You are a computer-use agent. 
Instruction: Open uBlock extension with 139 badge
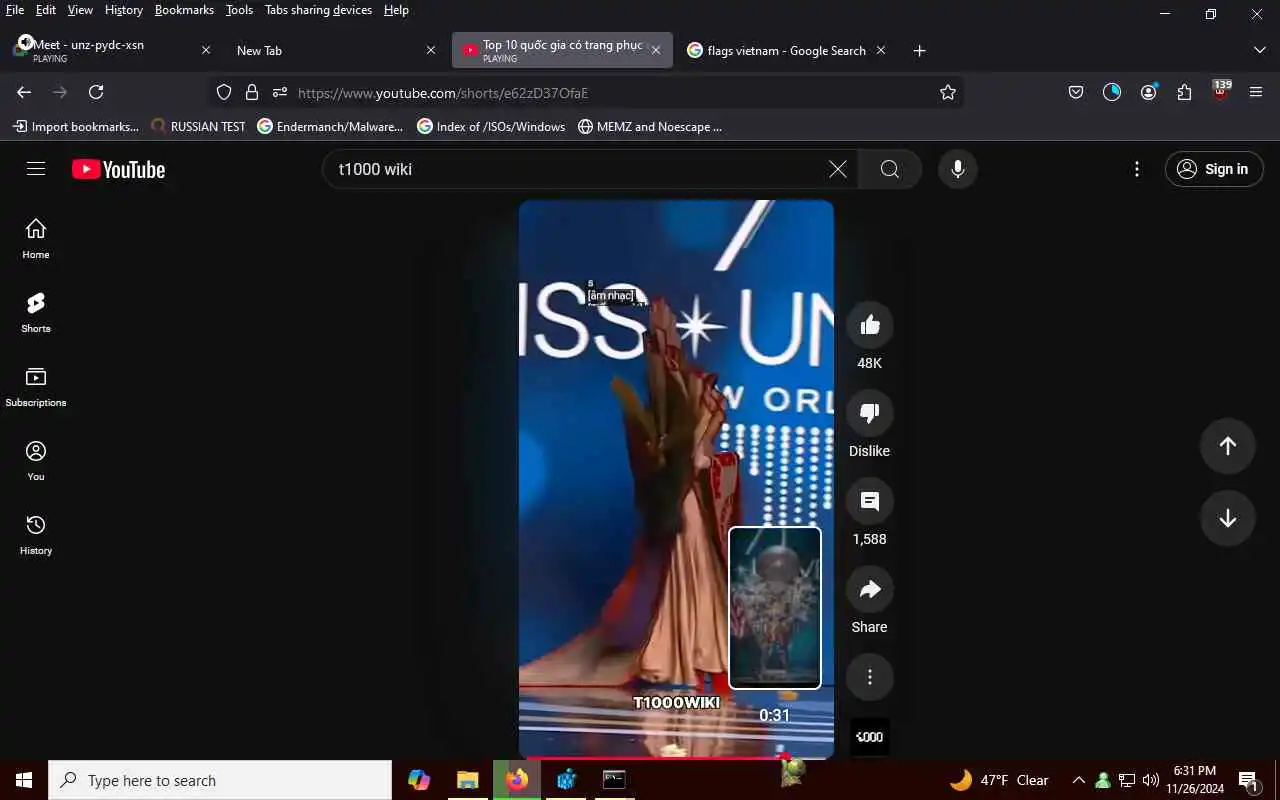(x=1220, y=92)
